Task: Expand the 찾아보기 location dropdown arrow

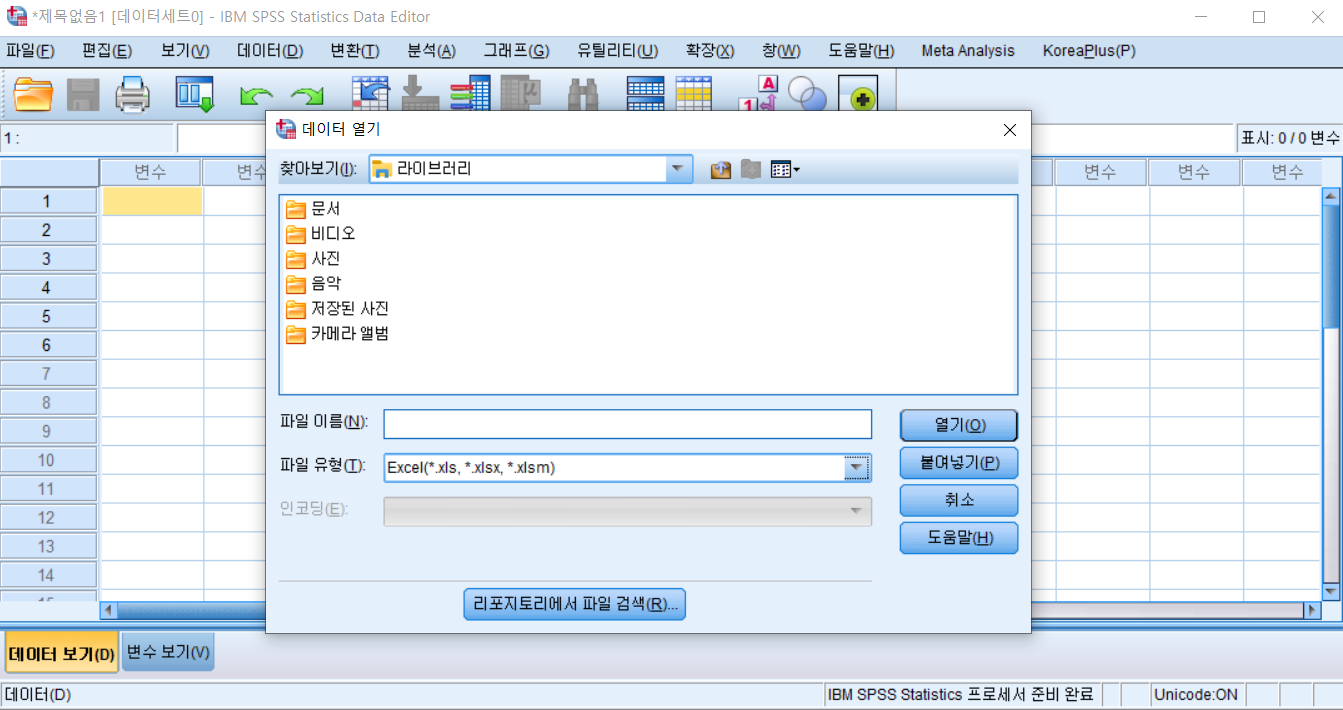Action: click(x=680, y=169)
